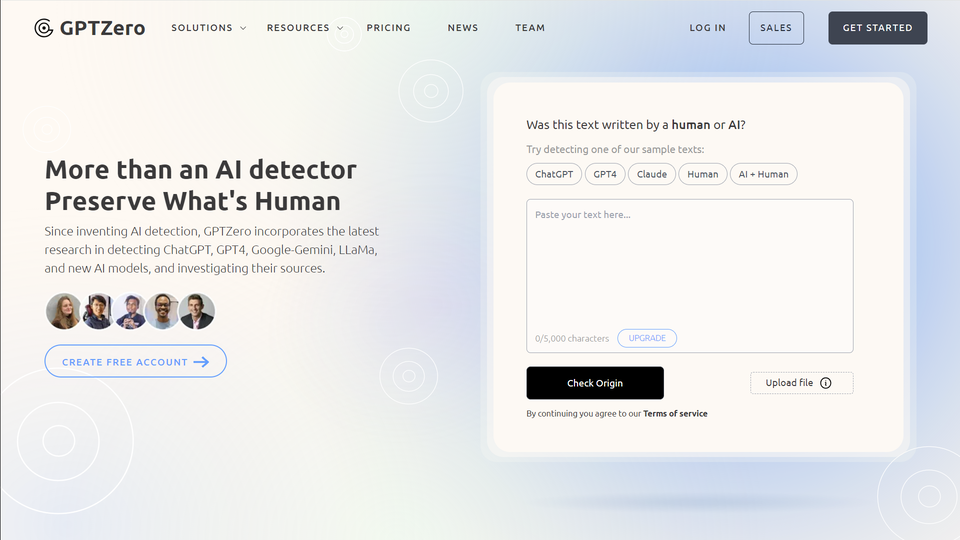Click the Preserve What's Human heading
This screenshot has height=540, width=960.
coord(192,201)
